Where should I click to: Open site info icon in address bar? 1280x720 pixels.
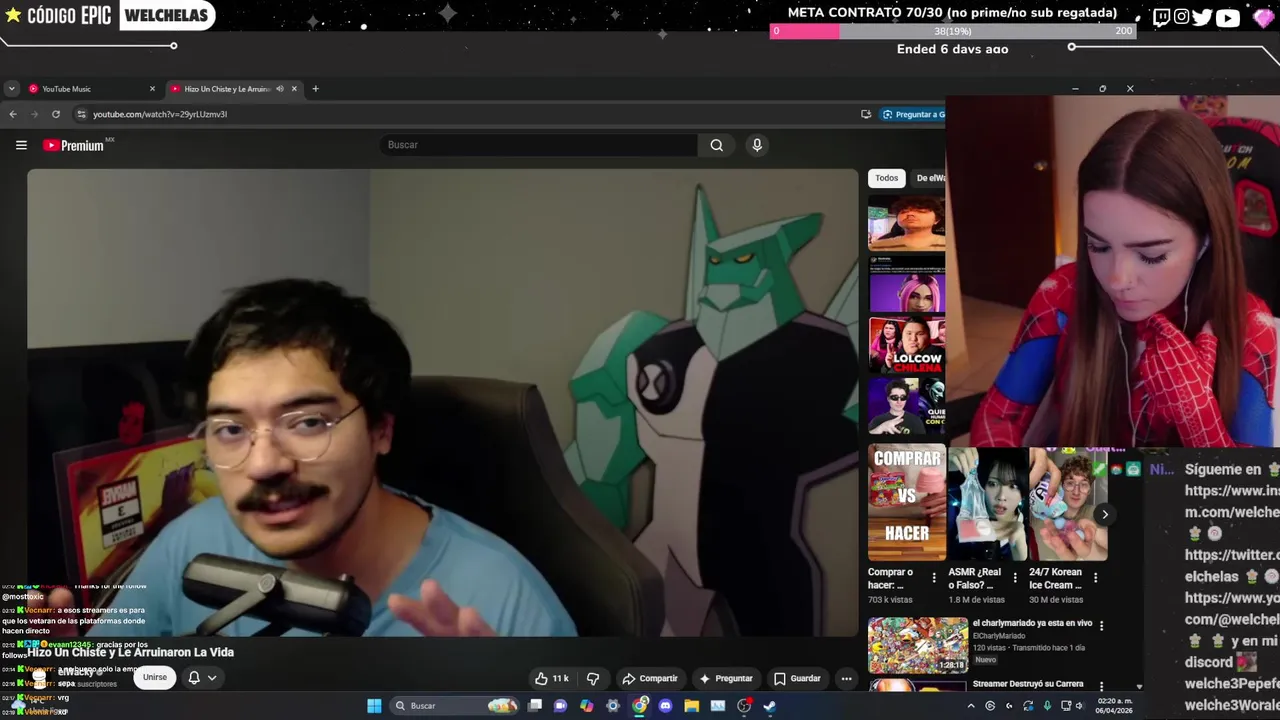tap(81, 114)
